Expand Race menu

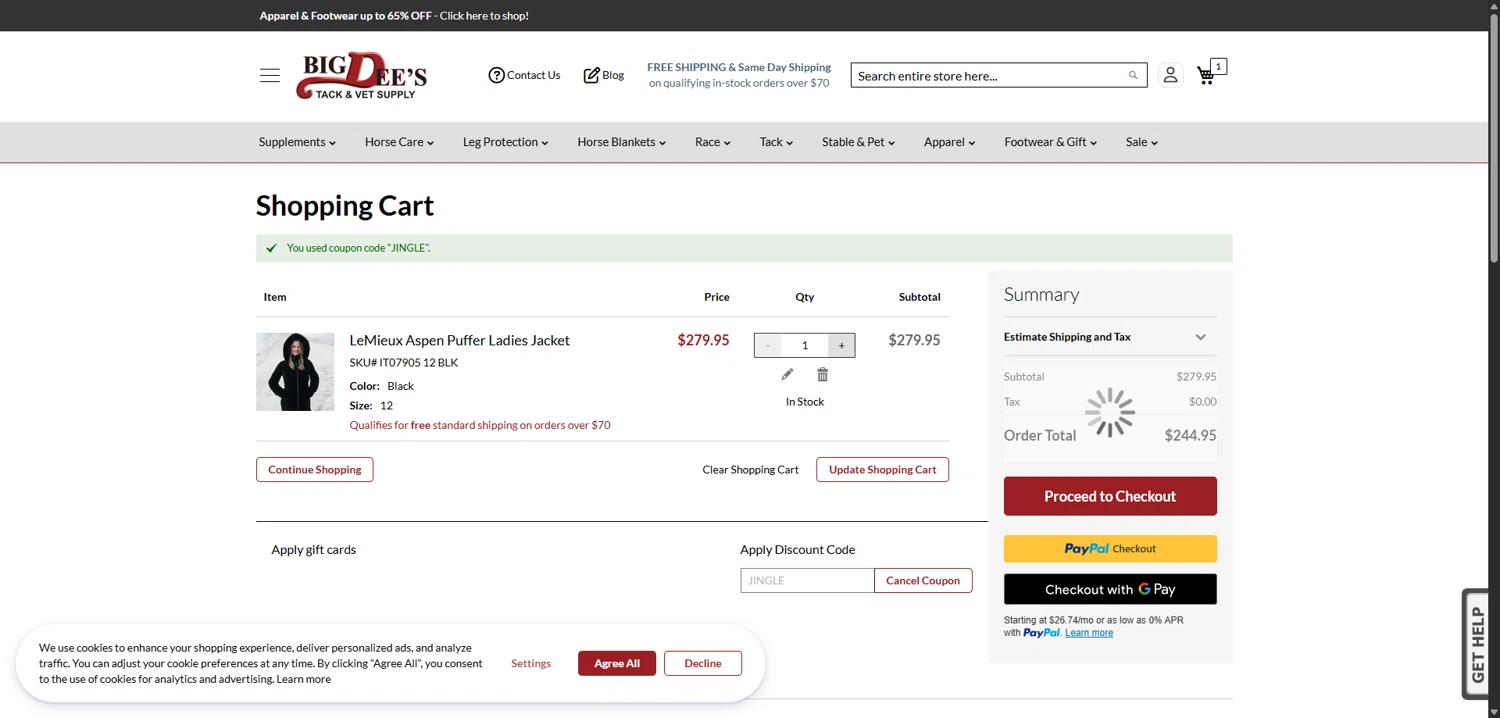coord(713,142)
